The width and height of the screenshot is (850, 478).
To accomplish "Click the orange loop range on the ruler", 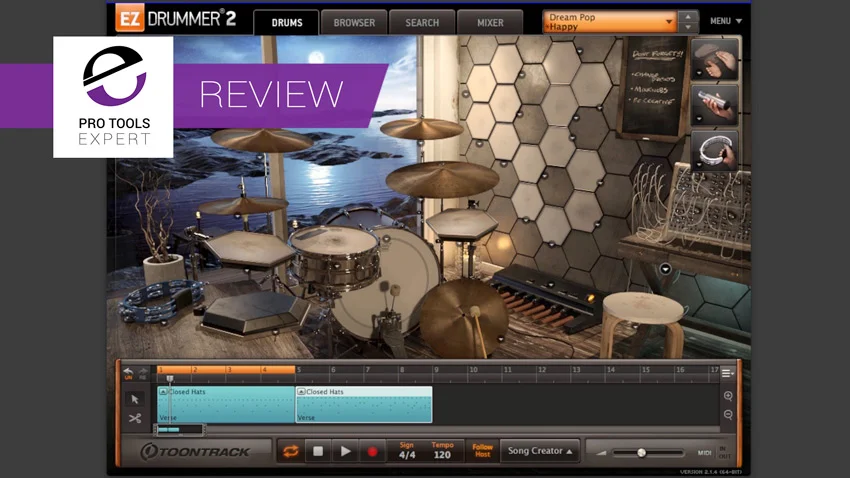I will [226, 370].
